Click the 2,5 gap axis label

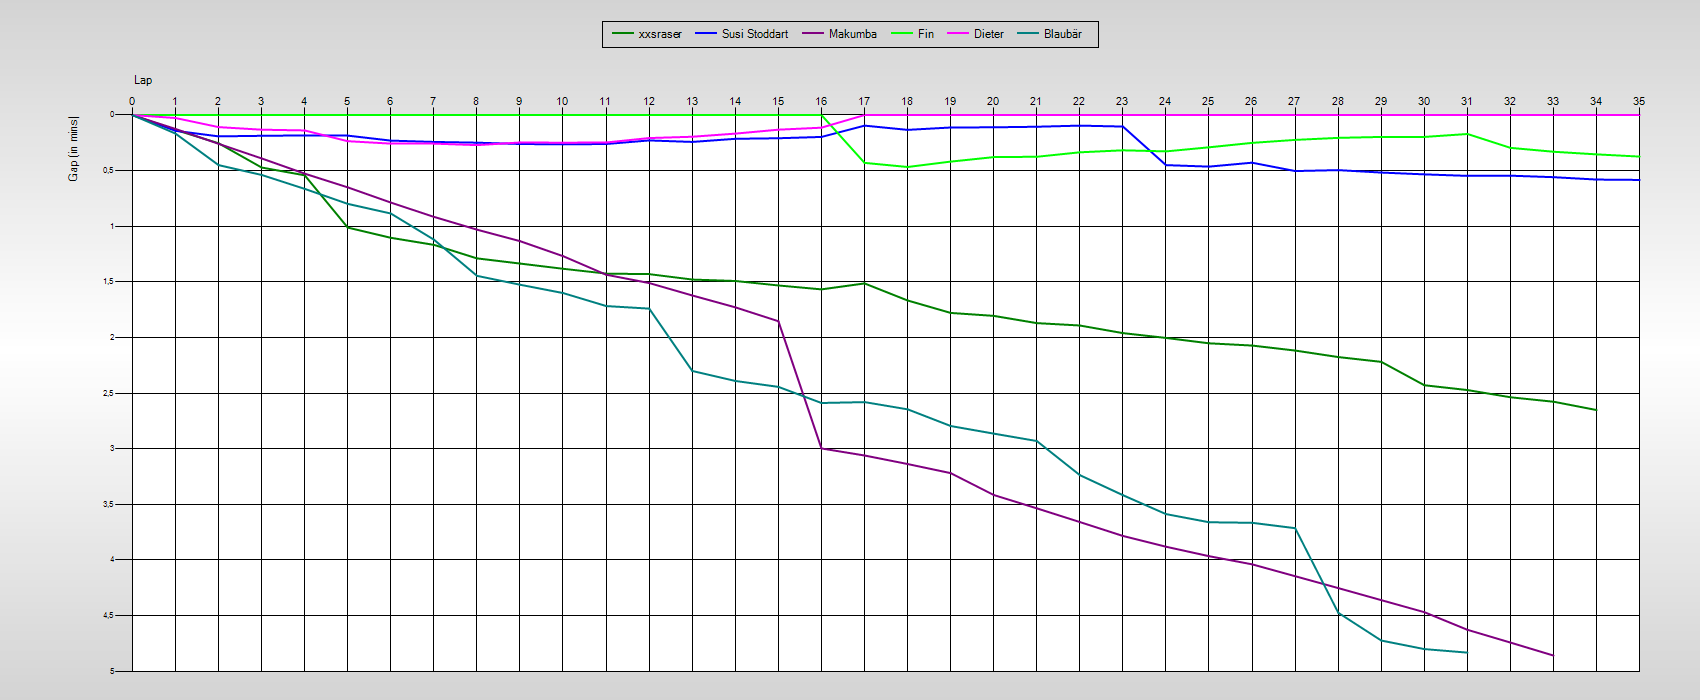(x=108, y=393)
